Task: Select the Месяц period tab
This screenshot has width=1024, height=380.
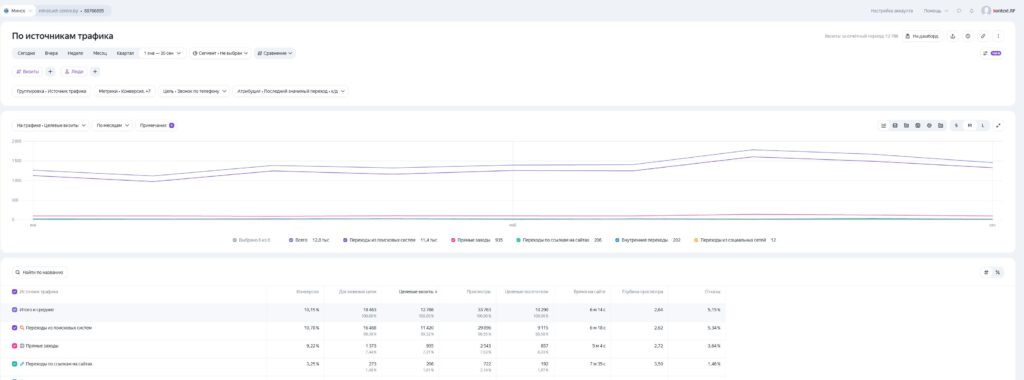Action: (x=100, y=54)
